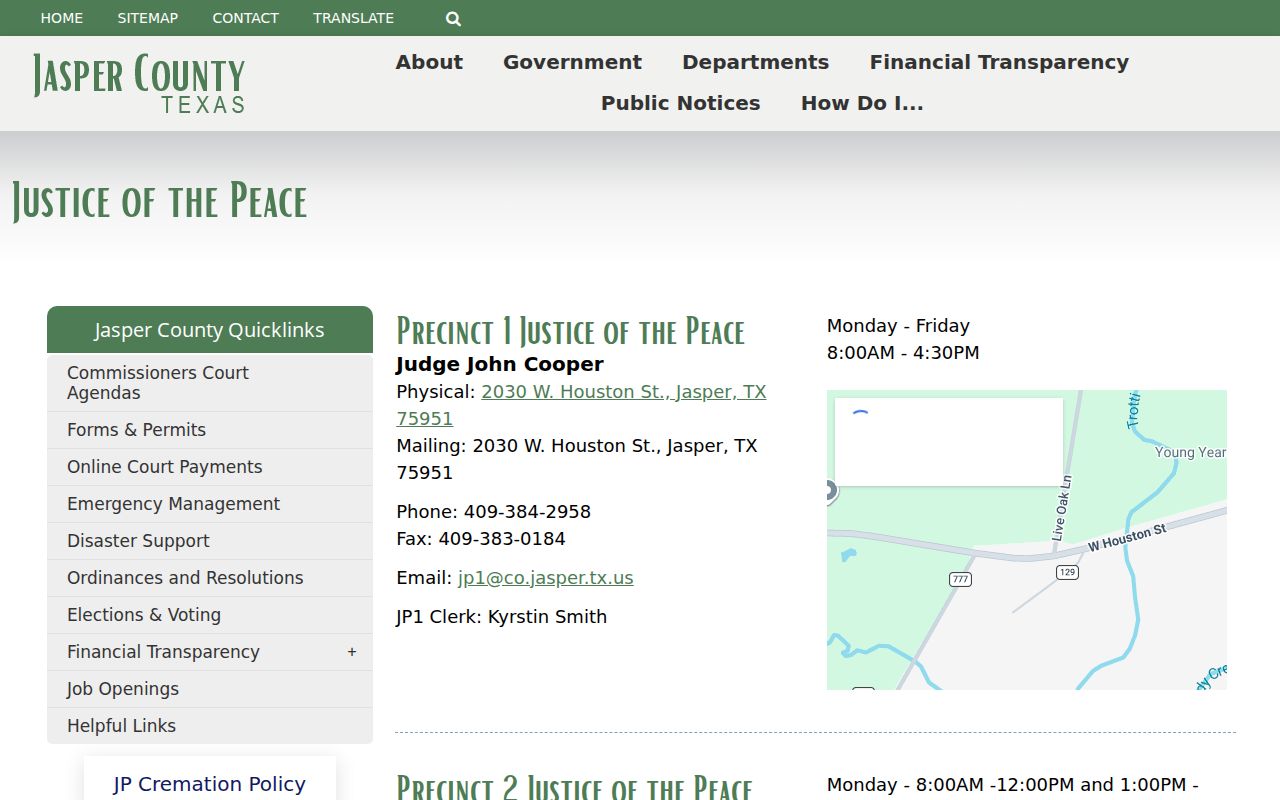Image resolution: width=1280 pixels, height=800 pixels.
Task: Go to HOME in top bar
Action: [x=62, y=18]
